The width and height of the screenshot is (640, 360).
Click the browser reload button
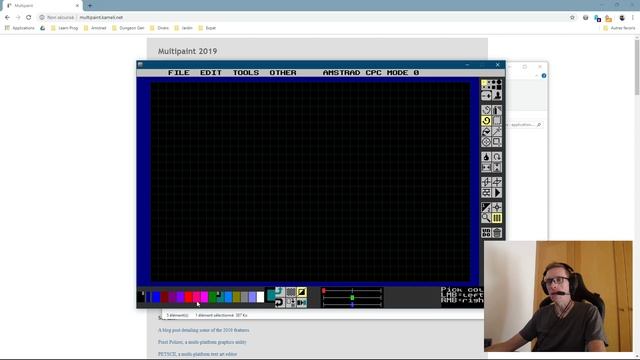click(29, 18)
